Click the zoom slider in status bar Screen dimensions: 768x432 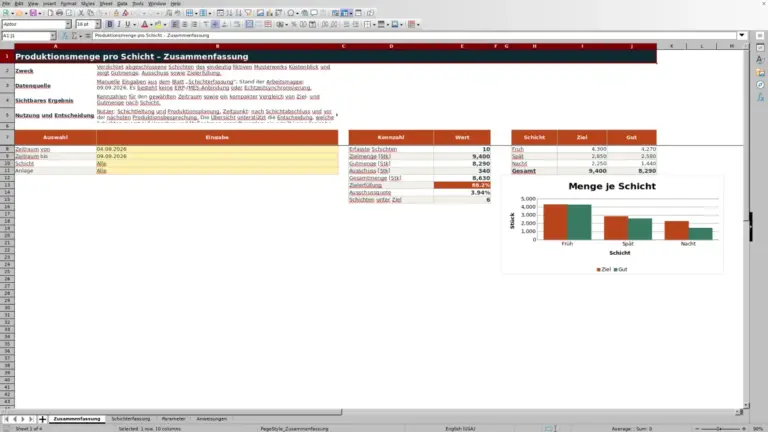(720, 429)
